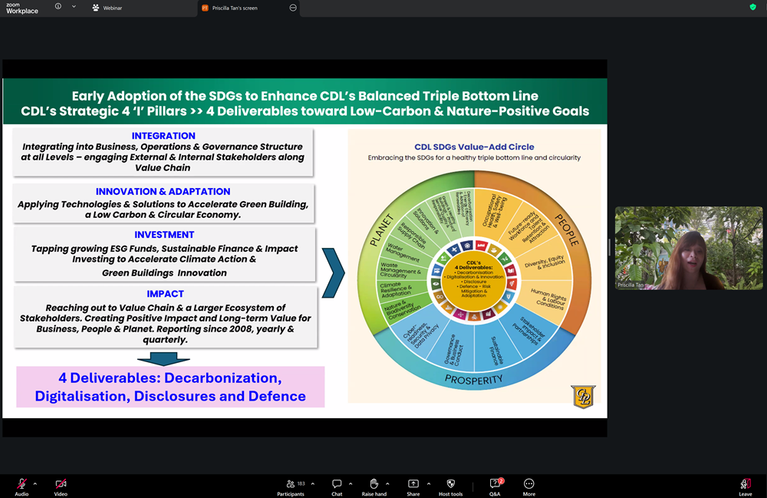Image resolution: width=767 pixels, height=498 pixels.
Task: Switch to the Webinar tab
Action: (107, 8)
